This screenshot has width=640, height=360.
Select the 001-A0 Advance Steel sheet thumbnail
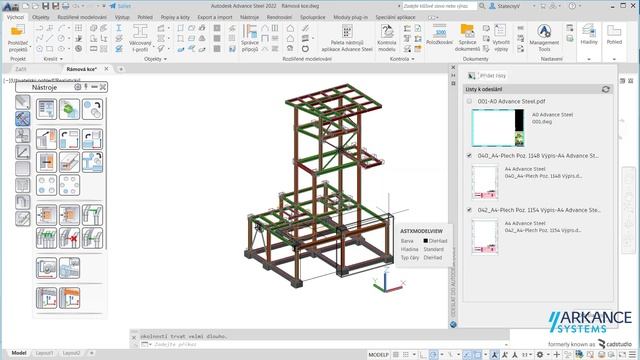click(x=498, y=128)
